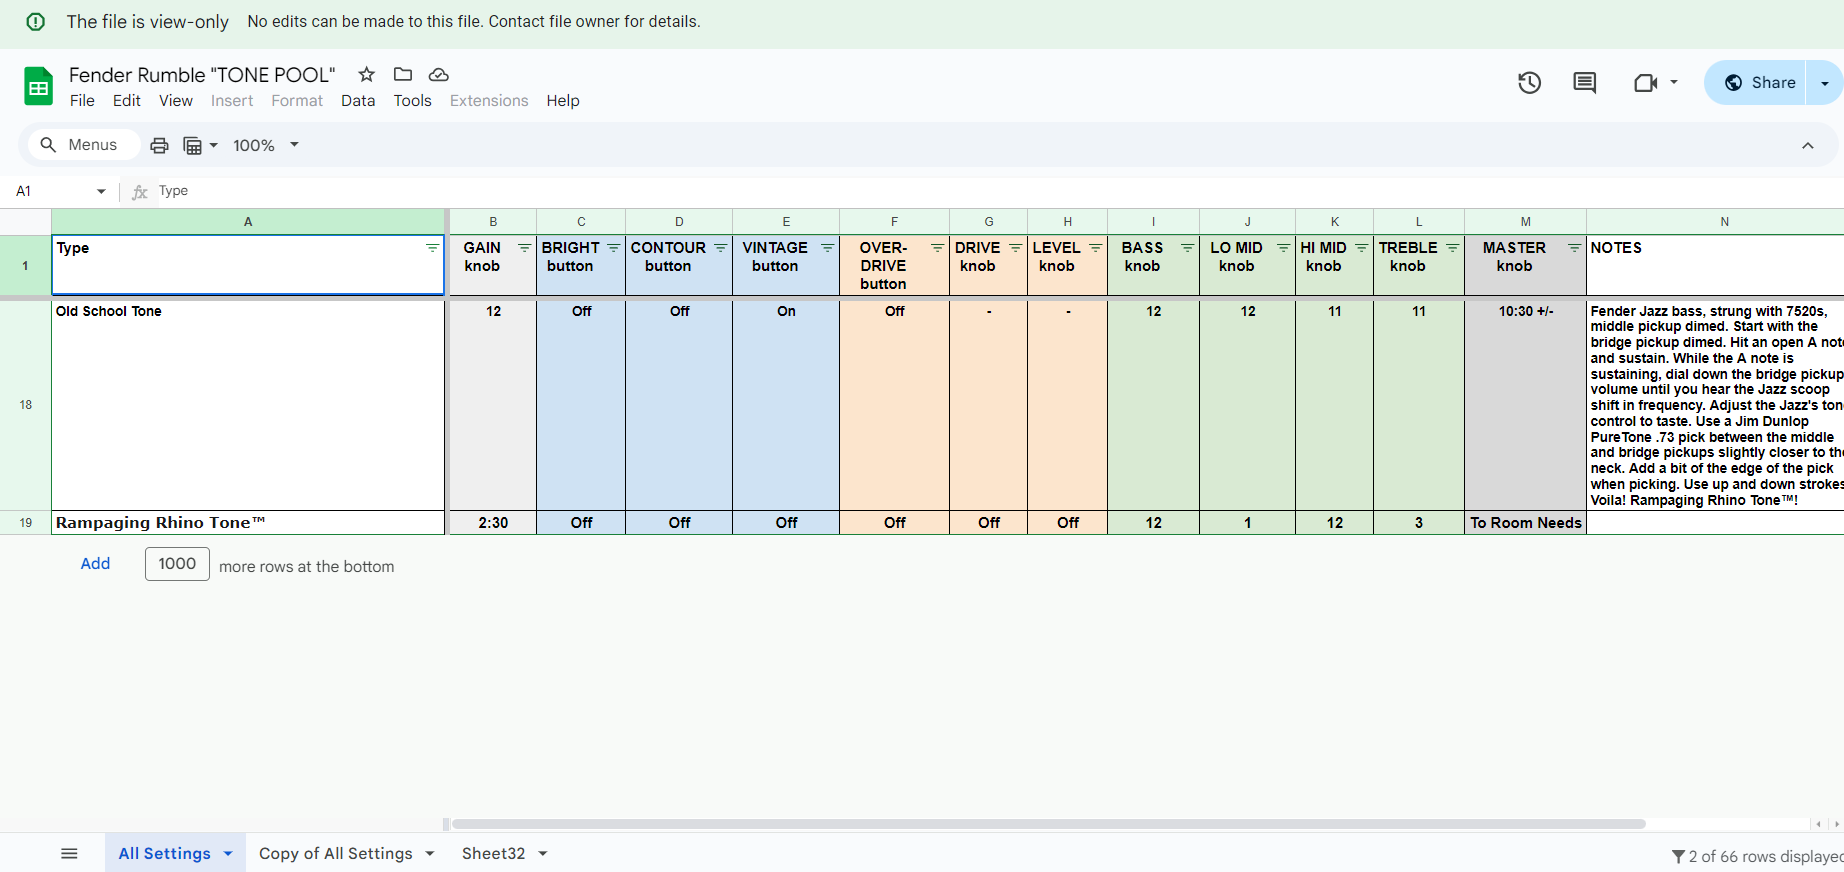Open the filter views table icon
Viewport: 1844px width, 872px height.
click(x=193, y=145)
